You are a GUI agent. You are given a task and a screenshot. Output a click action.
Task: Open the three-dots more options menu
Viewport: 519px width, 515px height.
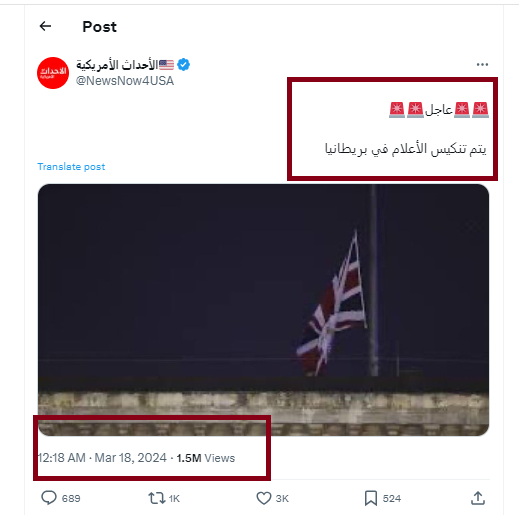point(482,64)
